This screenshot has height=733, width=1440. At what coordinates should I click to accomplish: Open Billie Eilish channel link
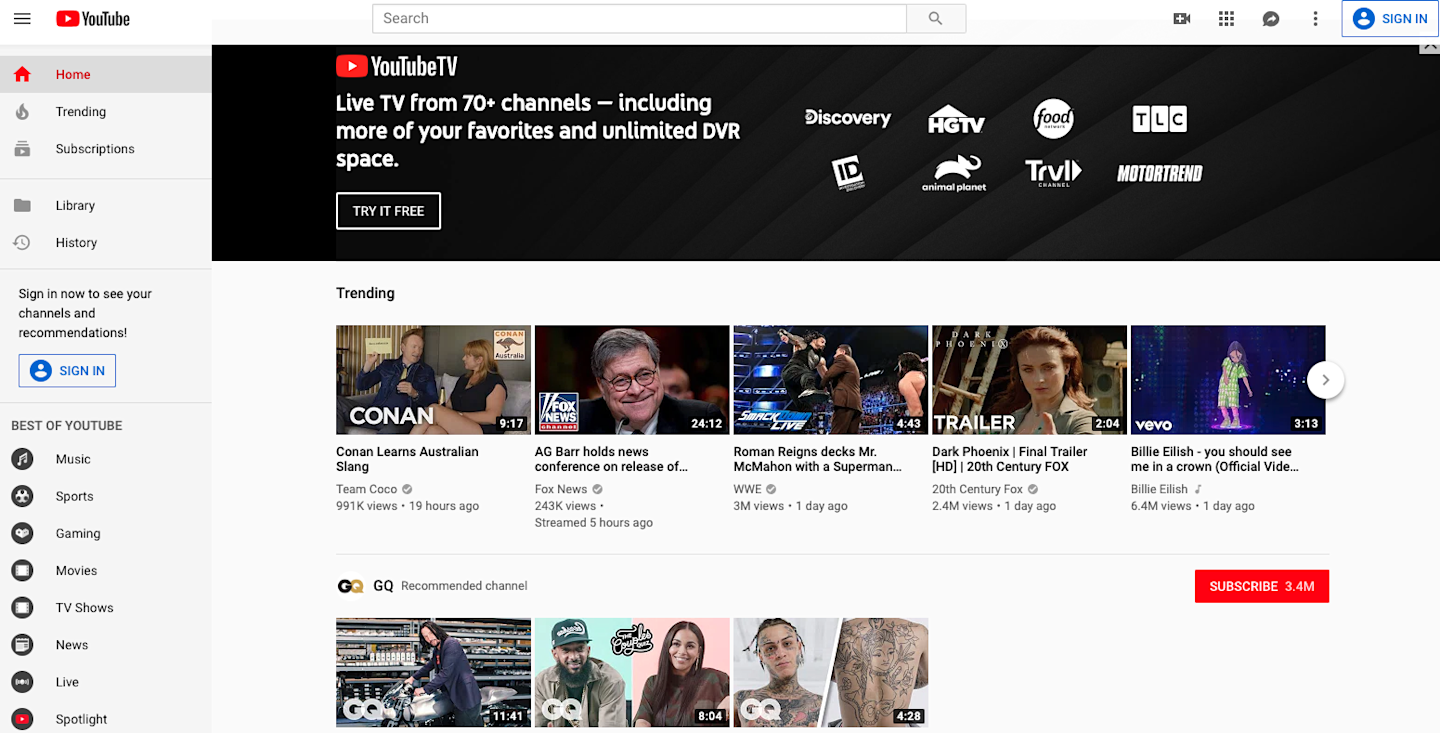click(x=1160, y=489)
